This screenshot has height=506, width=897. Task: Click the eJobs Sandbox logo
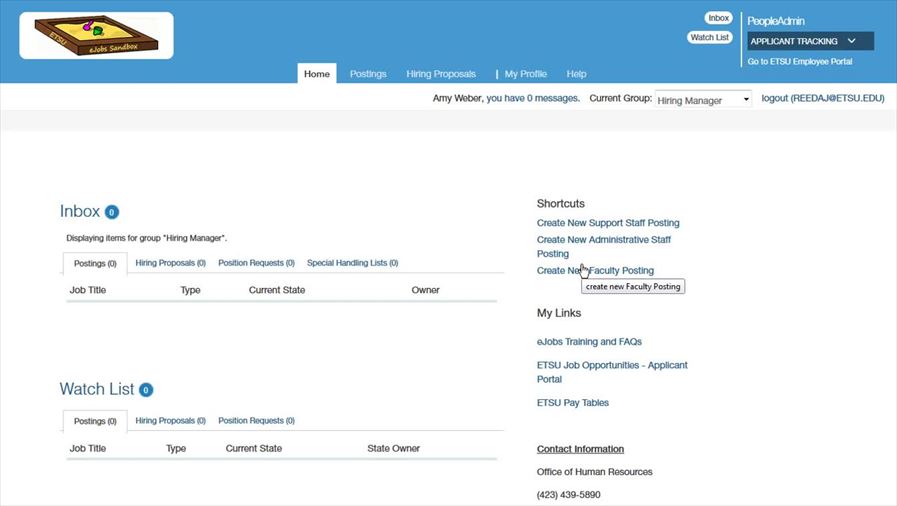96,36
